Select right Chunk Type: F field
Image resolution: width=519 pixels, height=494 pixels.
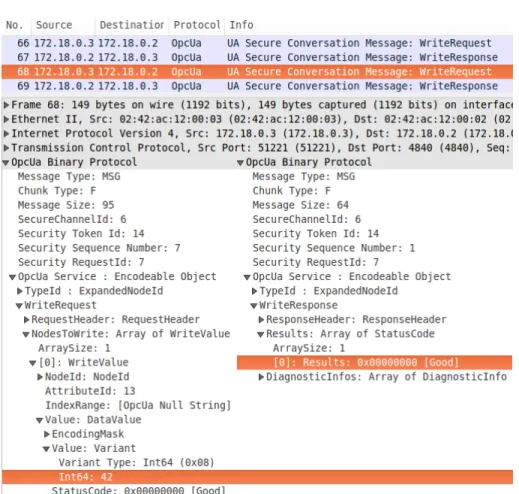[x=292, y=191]
